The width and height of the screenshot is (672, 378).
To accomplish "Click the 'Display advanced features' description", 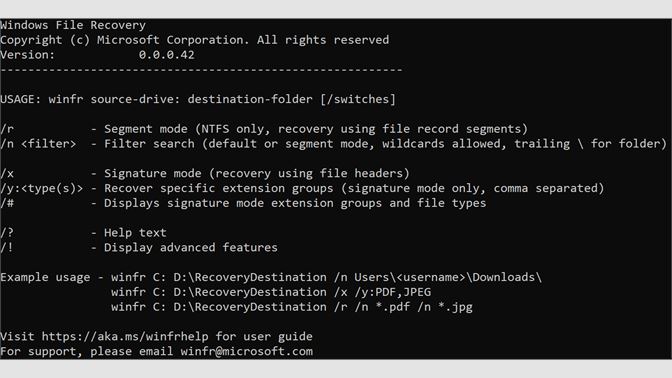I will click(191, 248).
